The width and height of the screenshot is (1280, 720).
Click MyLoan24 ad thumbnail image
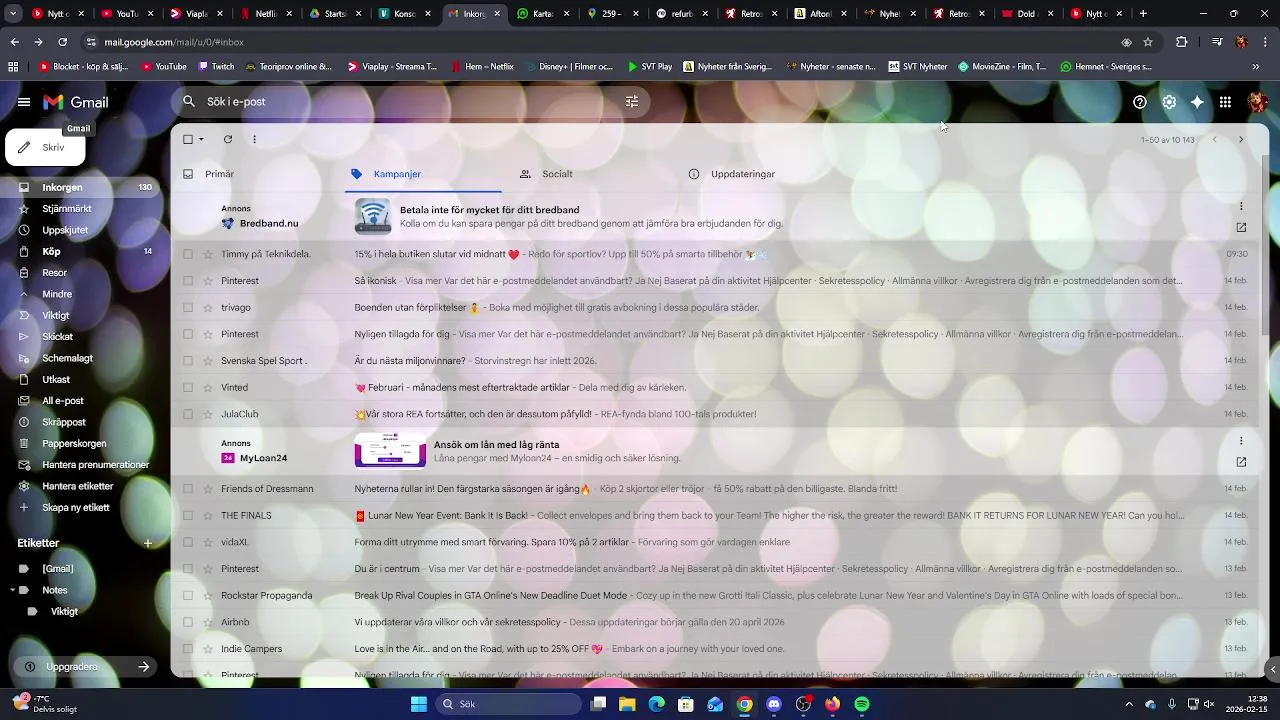[x=390, y=451]
